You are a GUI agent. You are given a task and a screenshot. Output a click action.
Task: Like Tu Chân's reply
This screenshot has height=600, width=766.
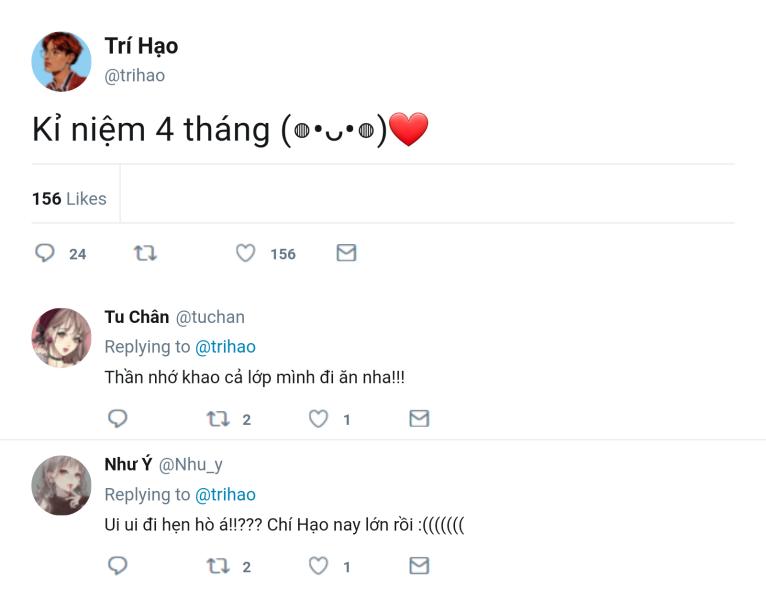[319, 419]
